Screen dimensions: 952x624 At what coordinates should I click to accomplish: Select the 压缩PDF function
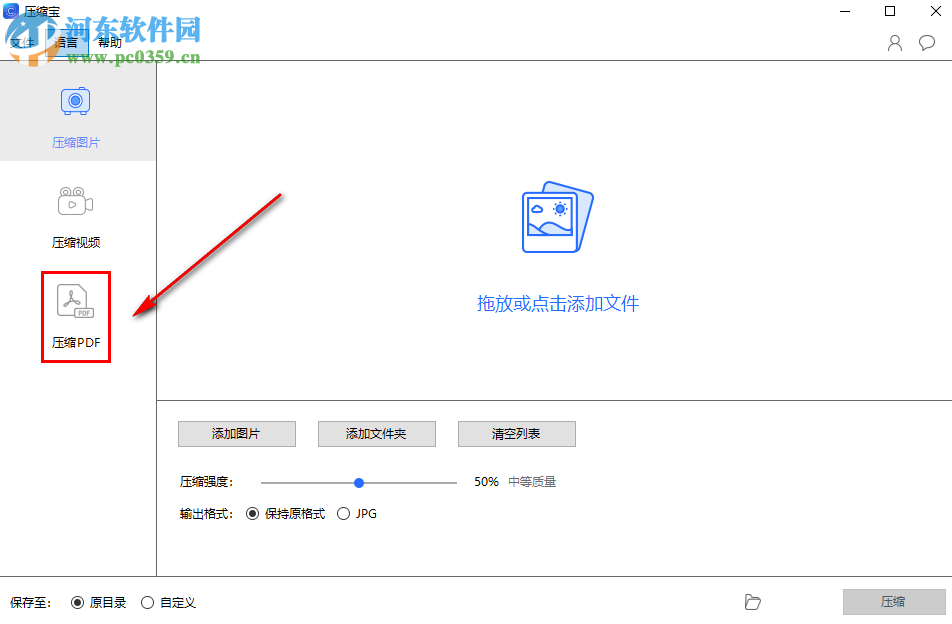[75, 315]
